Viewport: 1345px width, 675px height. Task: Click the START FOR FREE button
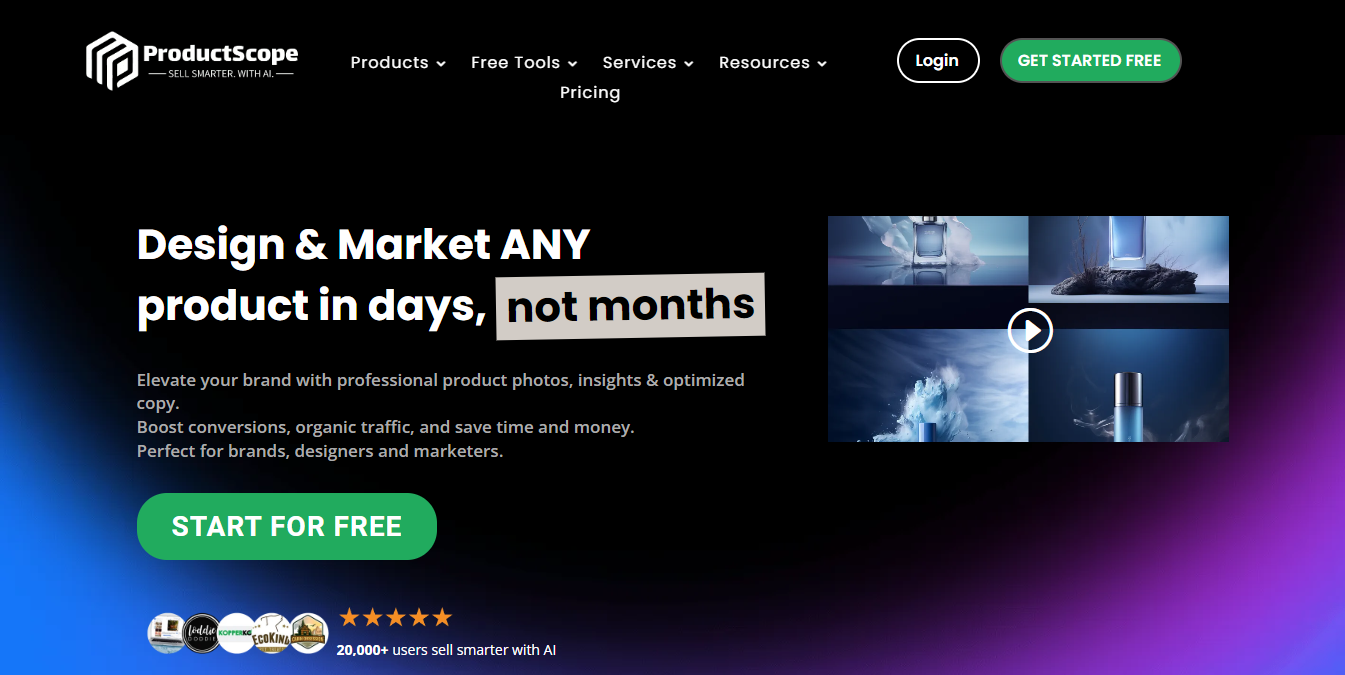(287, 526)
